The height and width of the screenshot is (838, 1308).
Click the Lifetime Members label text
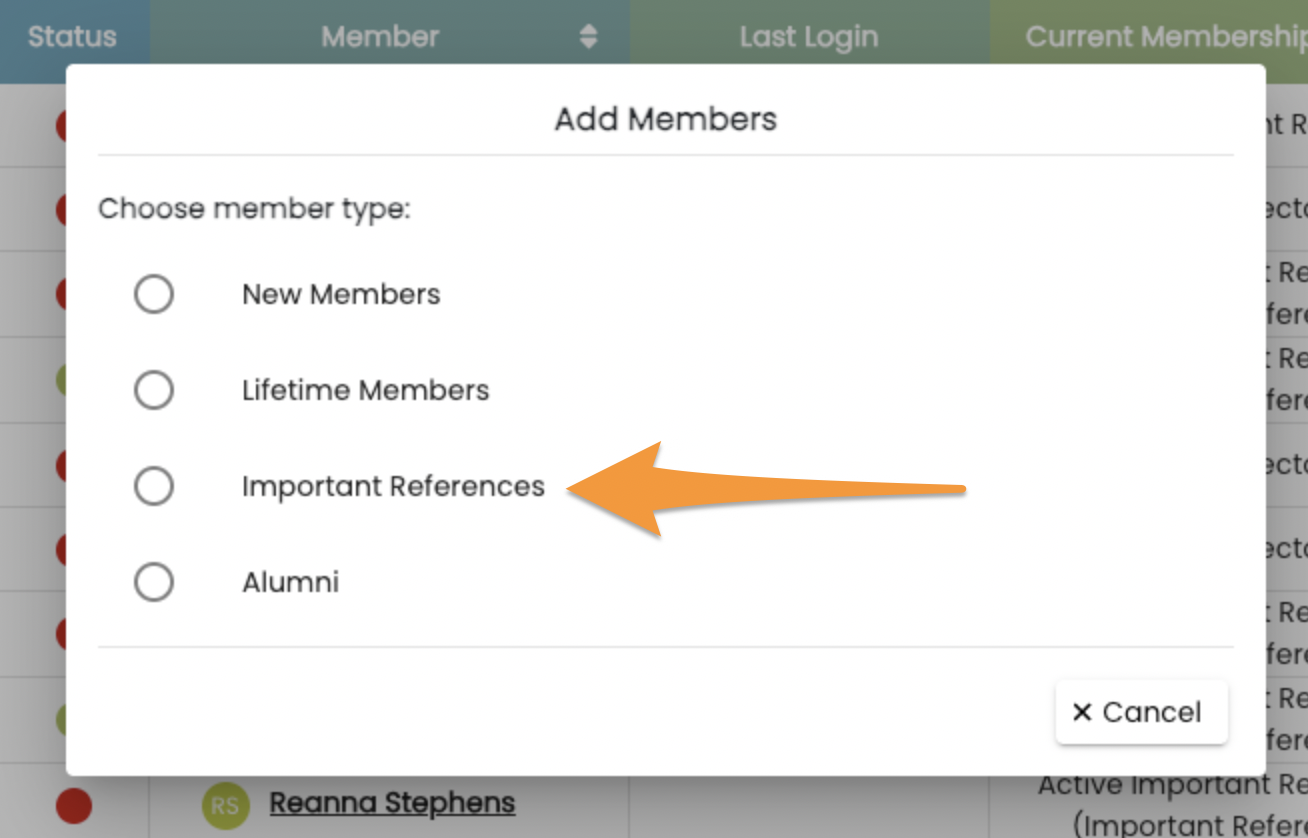pos(366,390)
